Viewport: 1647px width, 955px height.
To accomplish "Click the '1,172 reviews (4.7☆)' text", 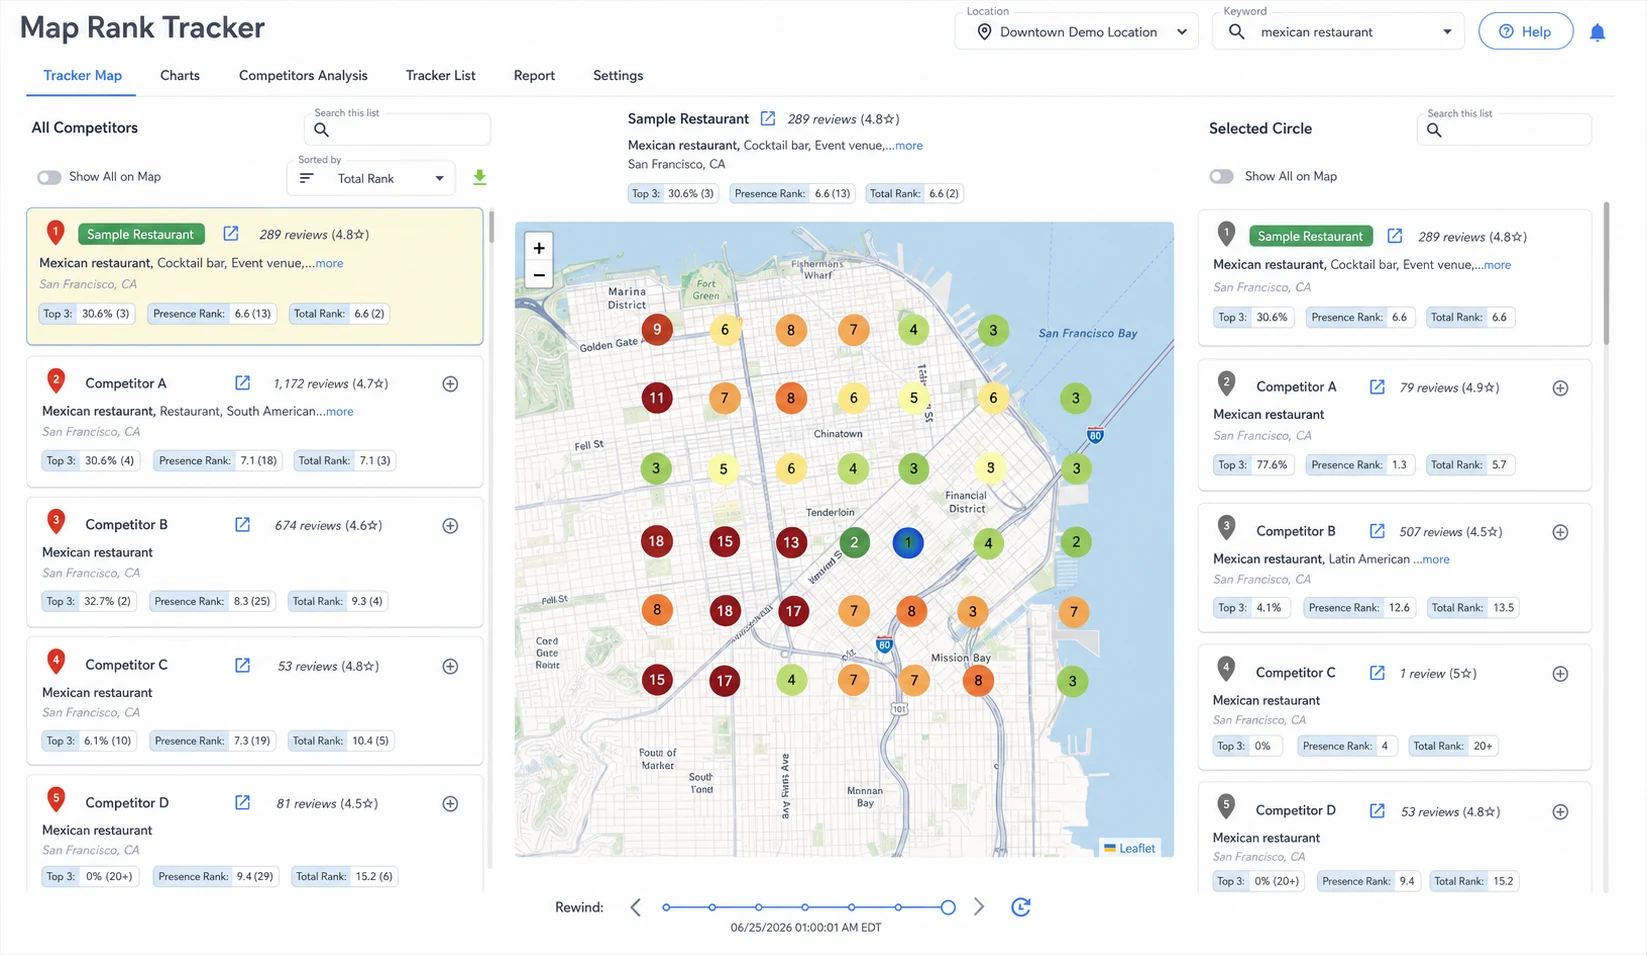I will 331,384.
